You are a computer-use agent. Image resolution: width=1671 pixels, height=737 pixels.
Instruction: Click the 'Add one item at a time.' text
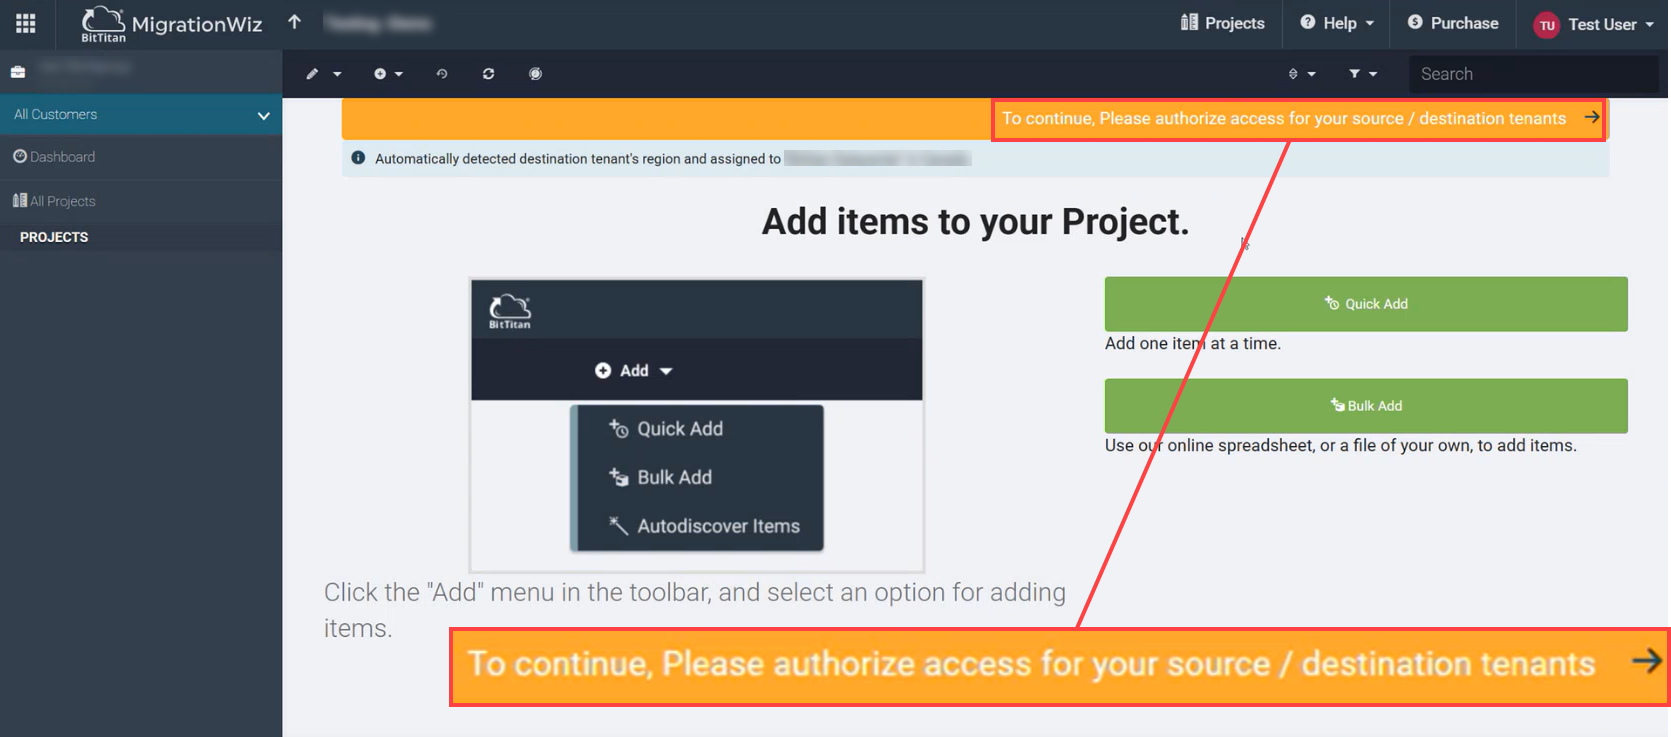pos(1193,343)
